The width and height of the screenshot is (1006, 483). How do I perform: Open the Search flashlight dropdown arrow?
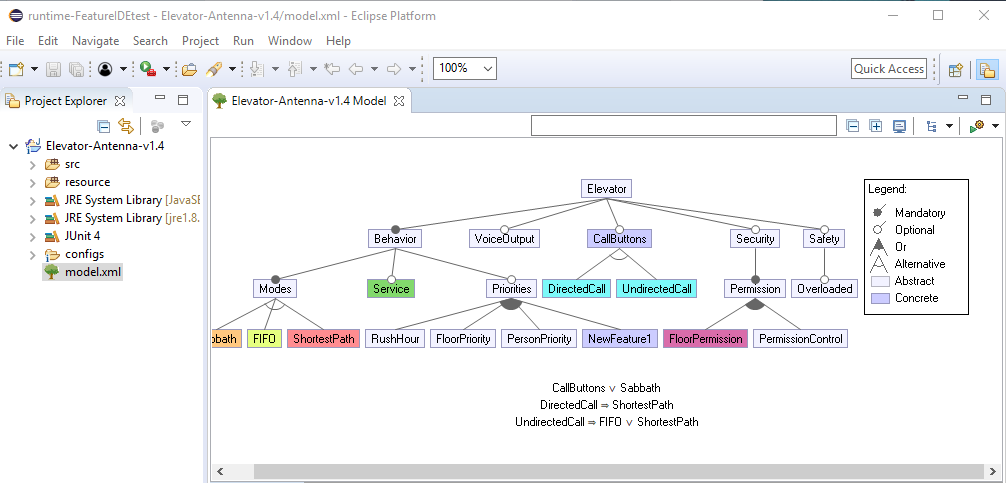232,69
